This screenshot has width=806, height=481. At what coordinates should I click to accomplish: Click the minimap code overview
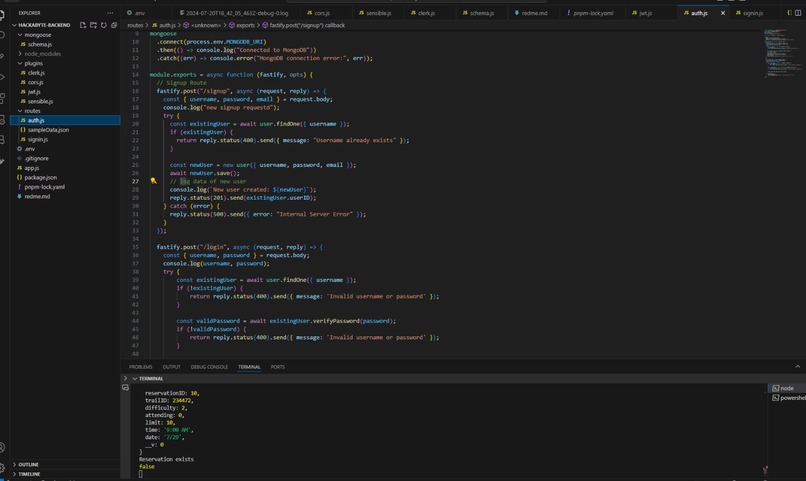tap(782, 53)
